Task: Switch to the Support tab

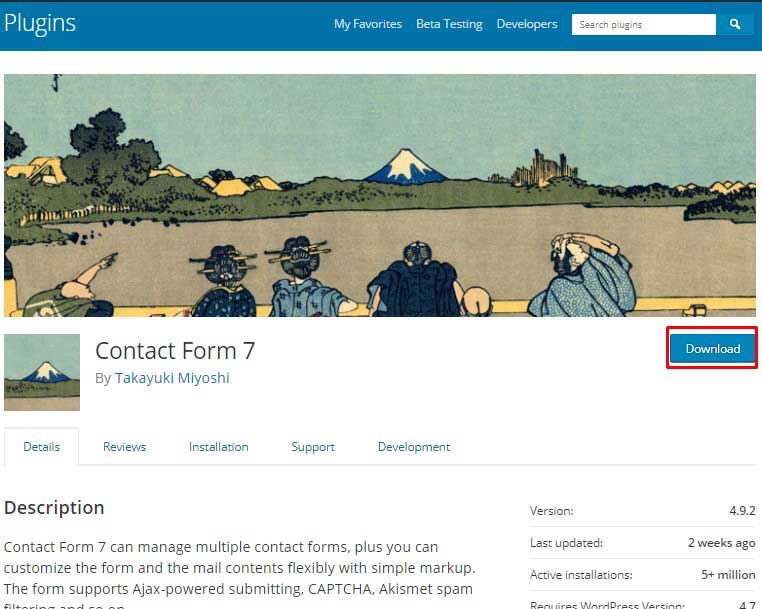Action: click(x=313, y=447)
